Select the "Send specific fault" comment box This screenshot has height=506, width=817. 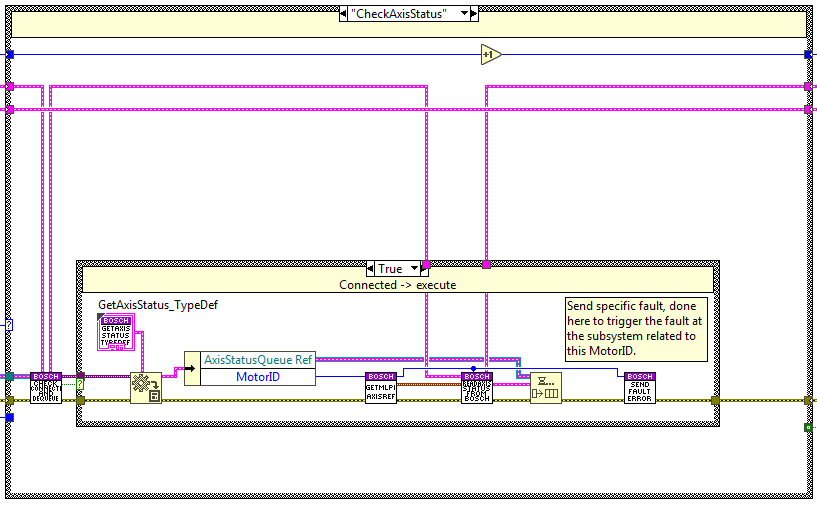[636, 329]
